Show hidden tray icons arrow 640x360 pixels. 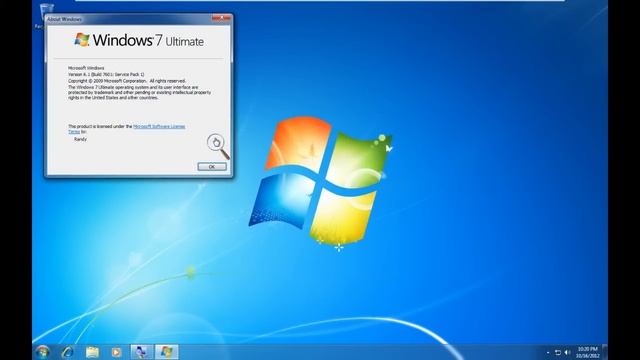548,353
